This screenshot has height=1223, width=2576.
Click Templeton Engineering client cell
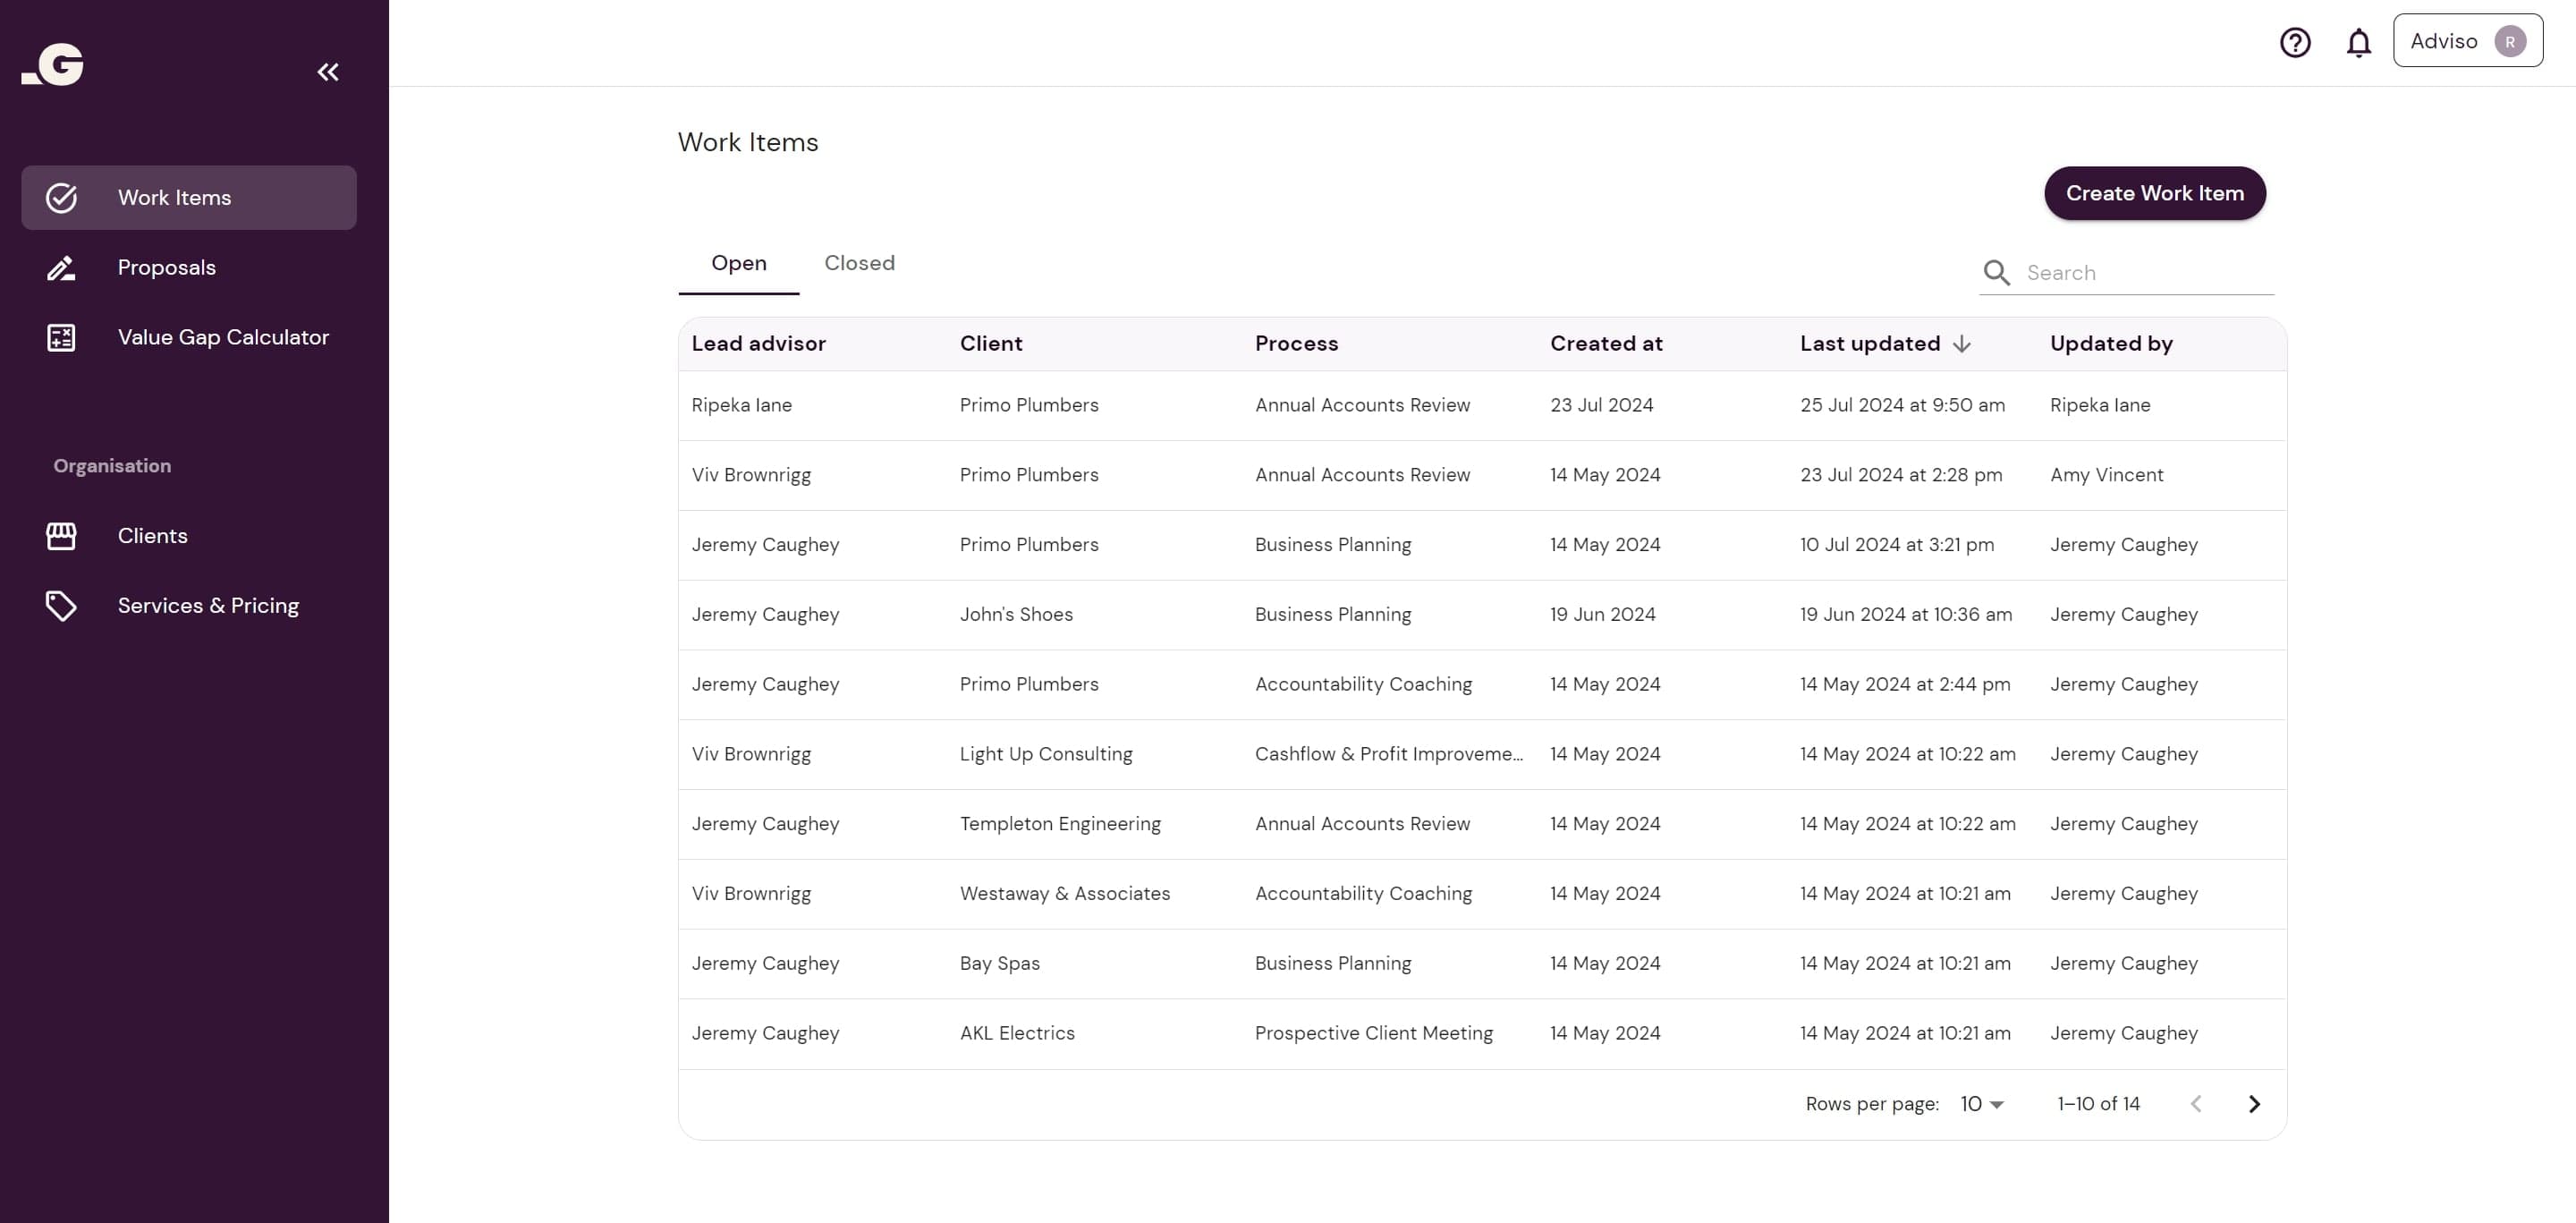point(1060,824)
